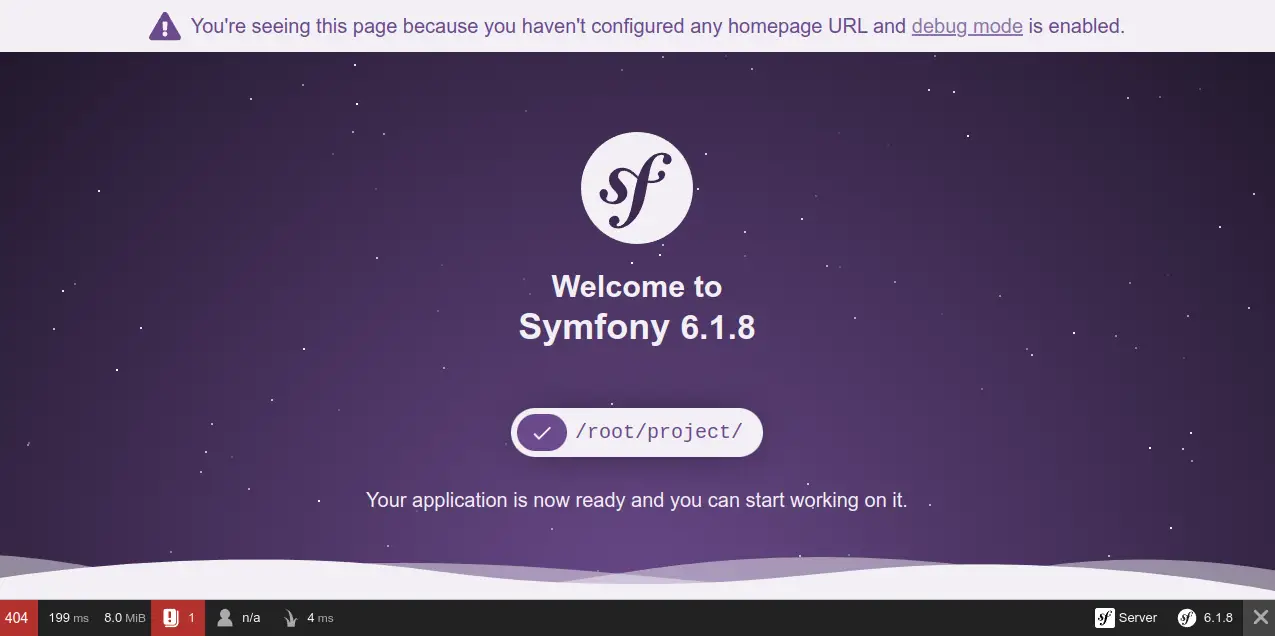Click 'Your application is now ready' text
Viewport: 1275px width, 636px height.
click(x=637, y=500)
